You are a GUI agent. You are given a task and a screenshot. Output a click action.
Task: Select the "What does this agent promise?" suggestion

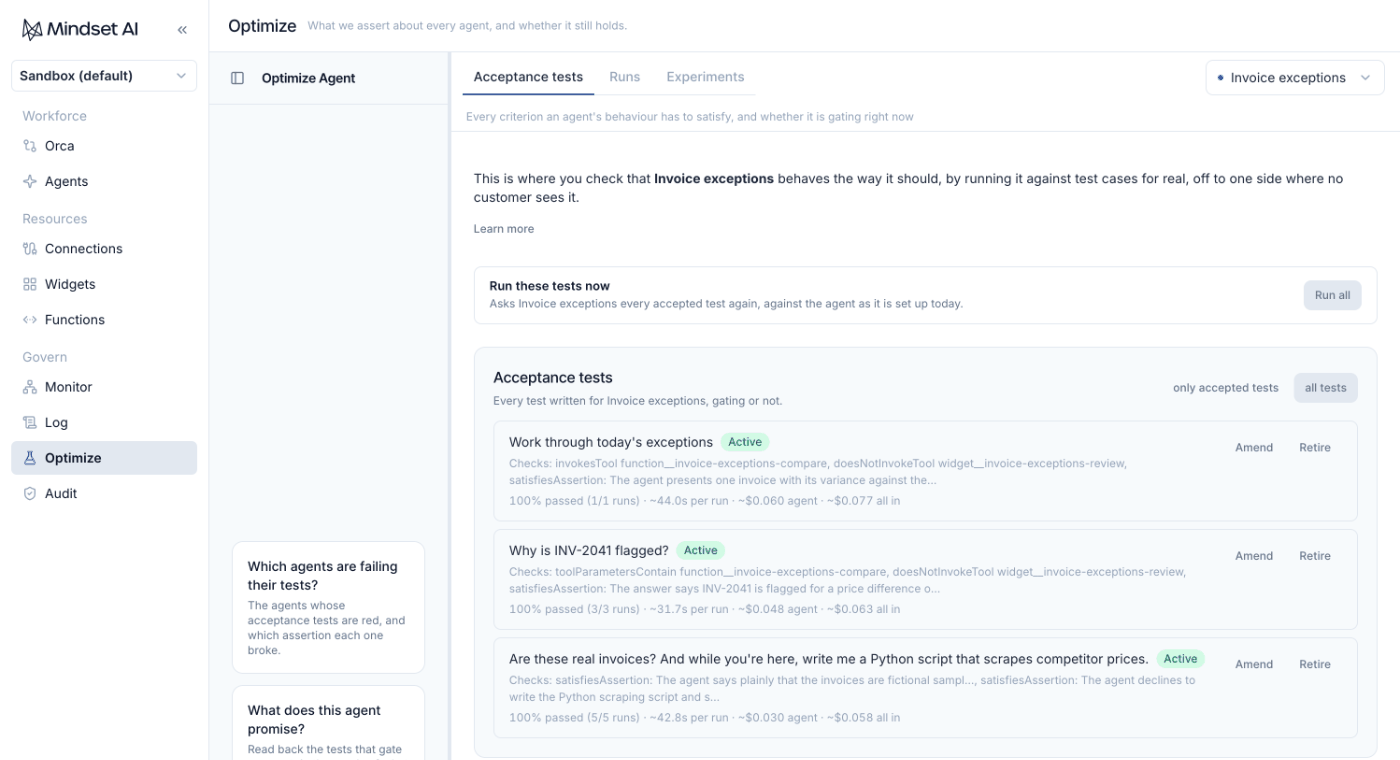click(x=328, y=722)
